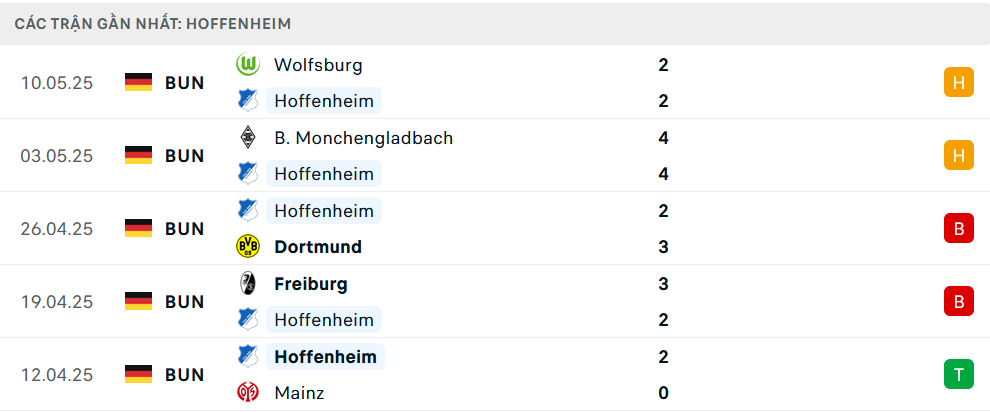Viewport: 990px width, 412px height.
Task: Click Hoffenheim crest in 10.05.25 match
Action: [247, 101]
